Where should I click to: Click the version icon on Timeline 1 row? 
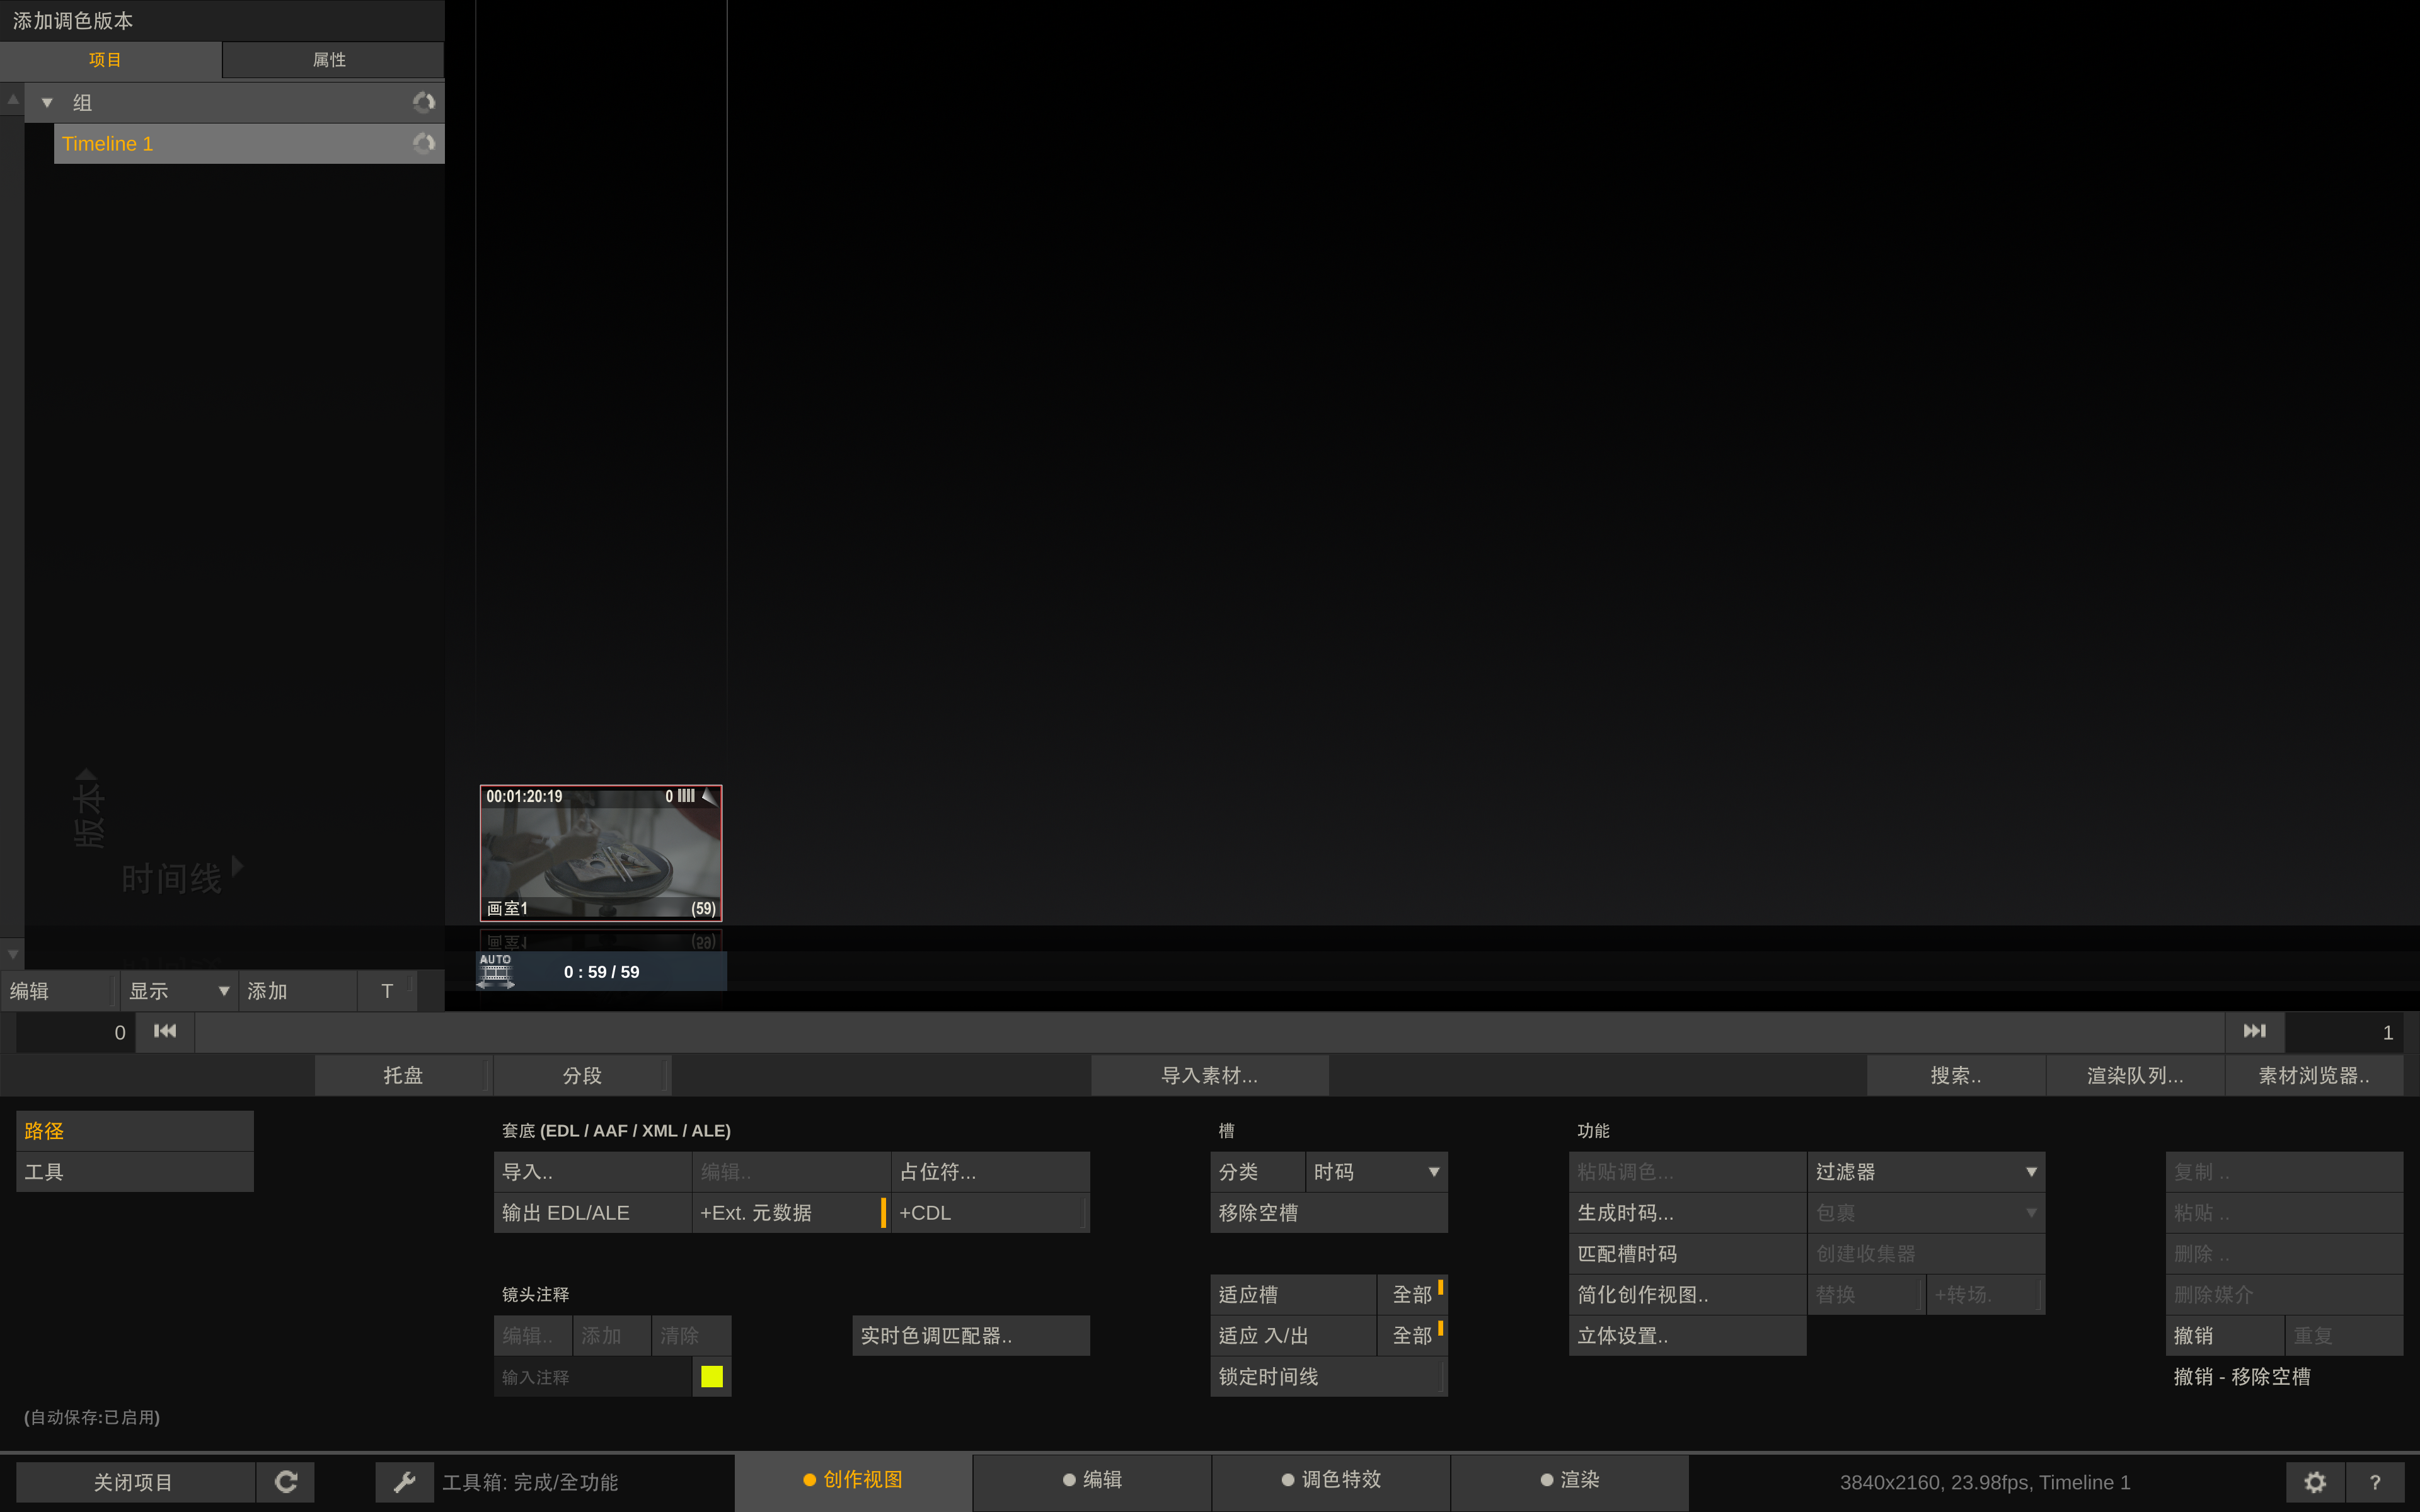click(424, 143)
